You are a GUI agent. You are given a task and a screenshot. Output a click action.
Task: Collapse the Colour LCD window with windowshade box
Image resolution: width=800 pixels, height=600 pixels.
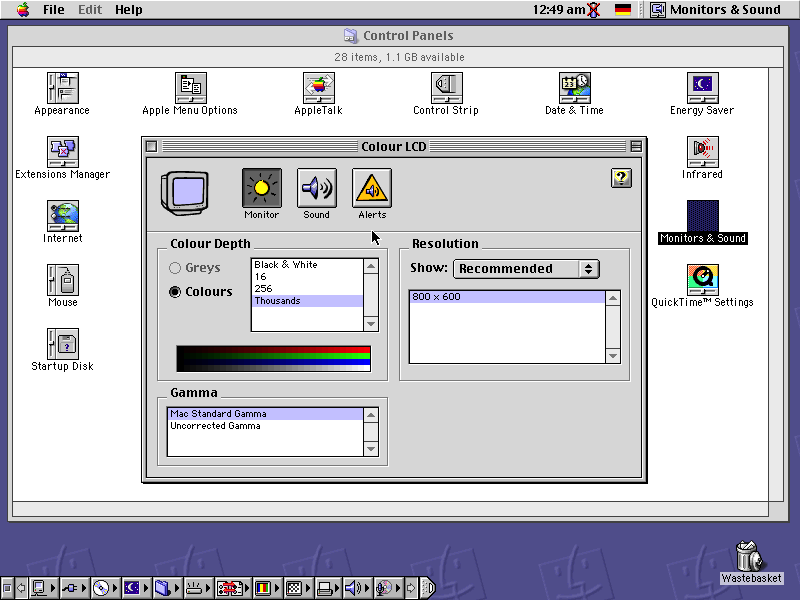point(636,147)
